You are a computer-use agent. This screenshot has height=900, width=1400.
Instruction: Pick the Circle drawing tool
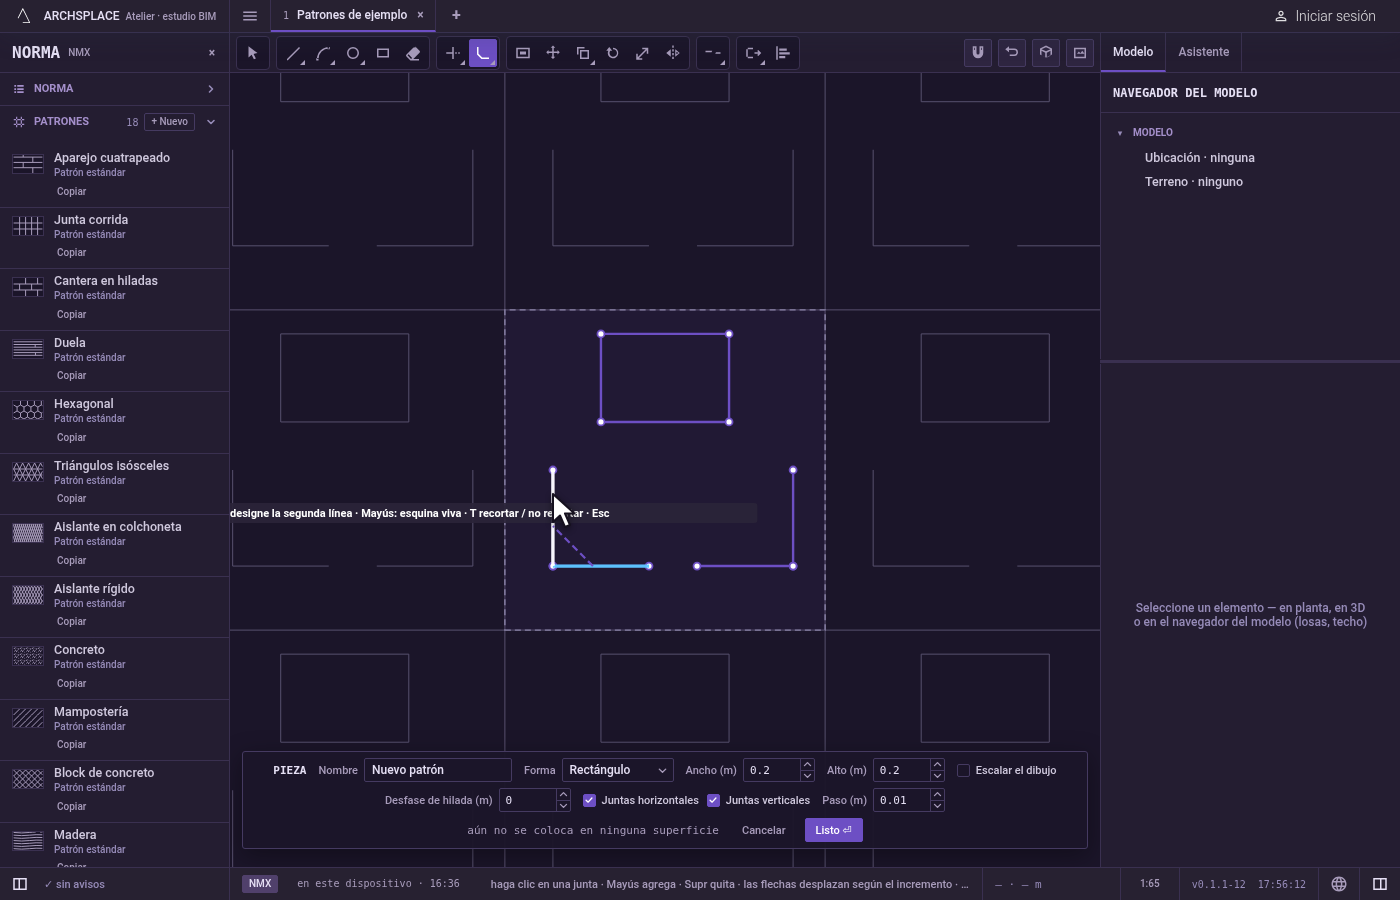pos(353,53)
